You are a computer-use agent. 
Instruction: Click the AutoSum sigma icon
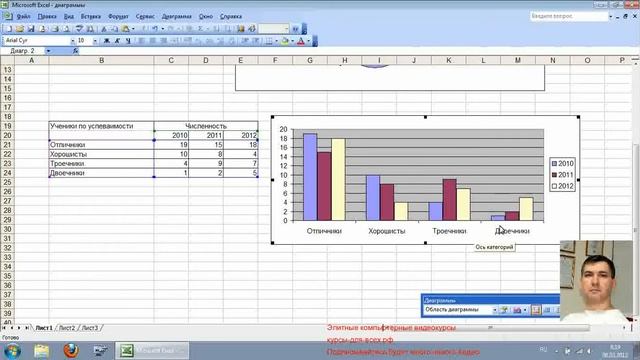point(200,29)
